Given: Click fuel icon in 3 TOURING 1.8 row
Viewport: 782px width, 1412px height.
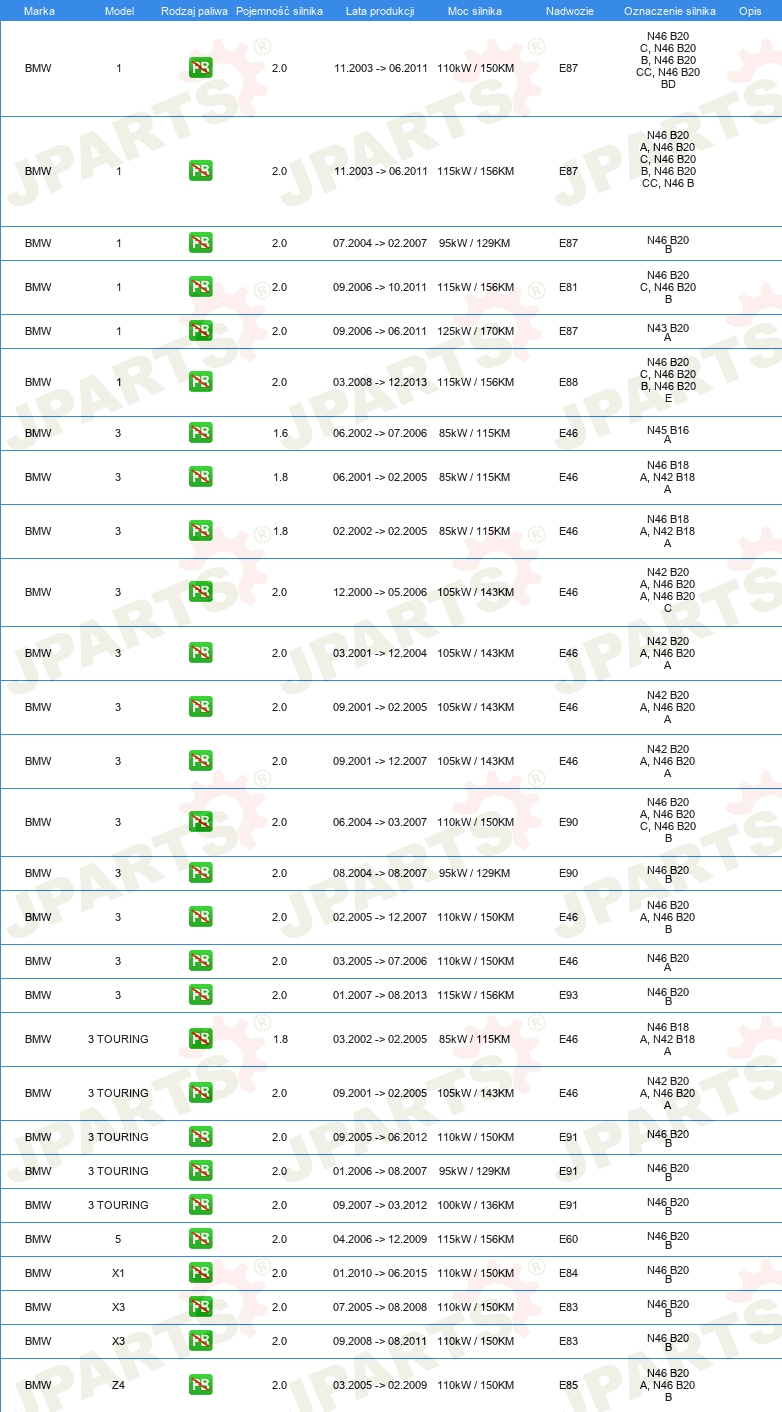Looking at the screenshot, I should [201, 1039].
